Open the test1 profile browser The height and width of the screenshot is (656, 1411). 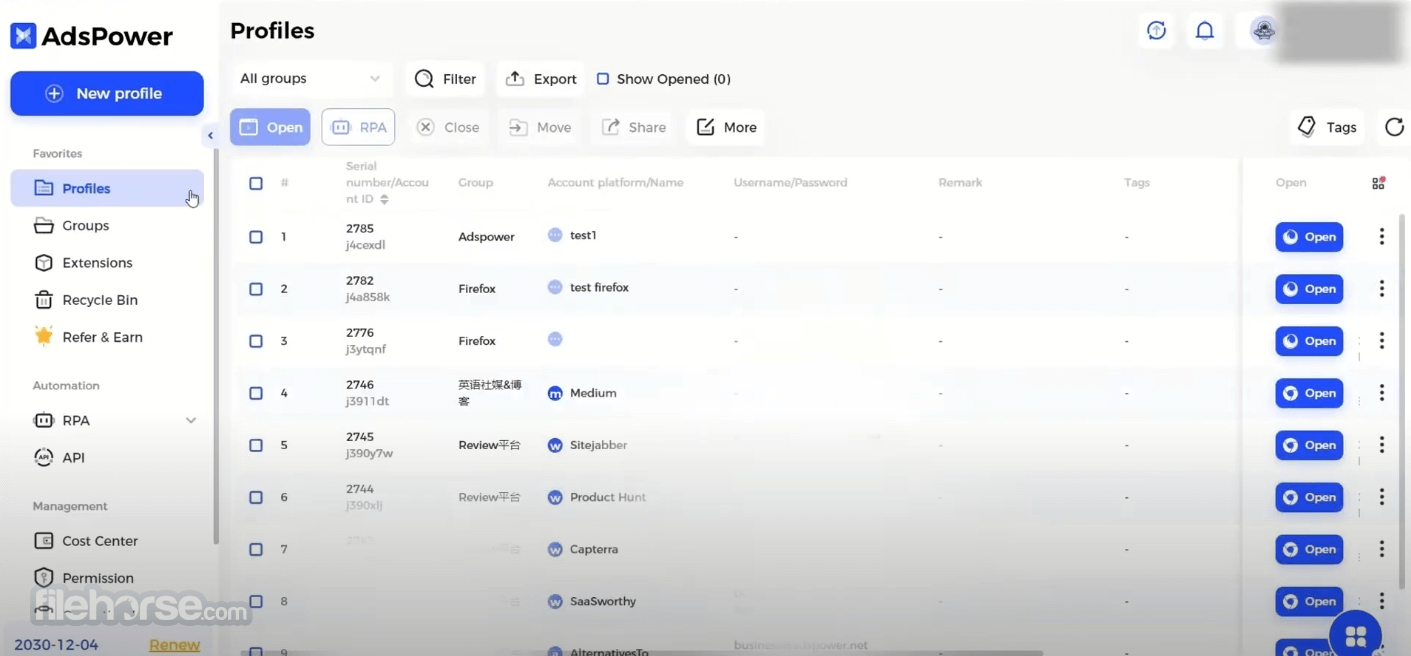(x=1309, y=237)
